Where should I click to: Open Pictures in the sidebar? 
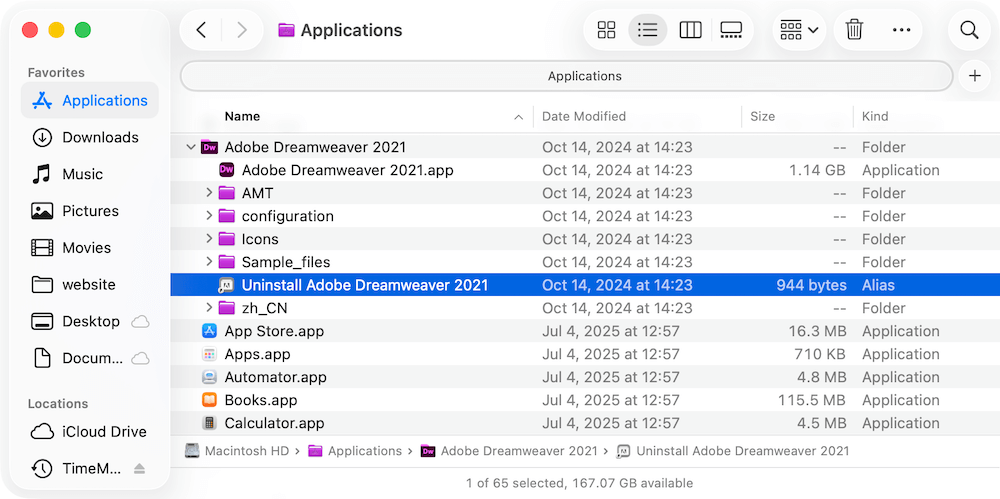(x=90, y=211)
